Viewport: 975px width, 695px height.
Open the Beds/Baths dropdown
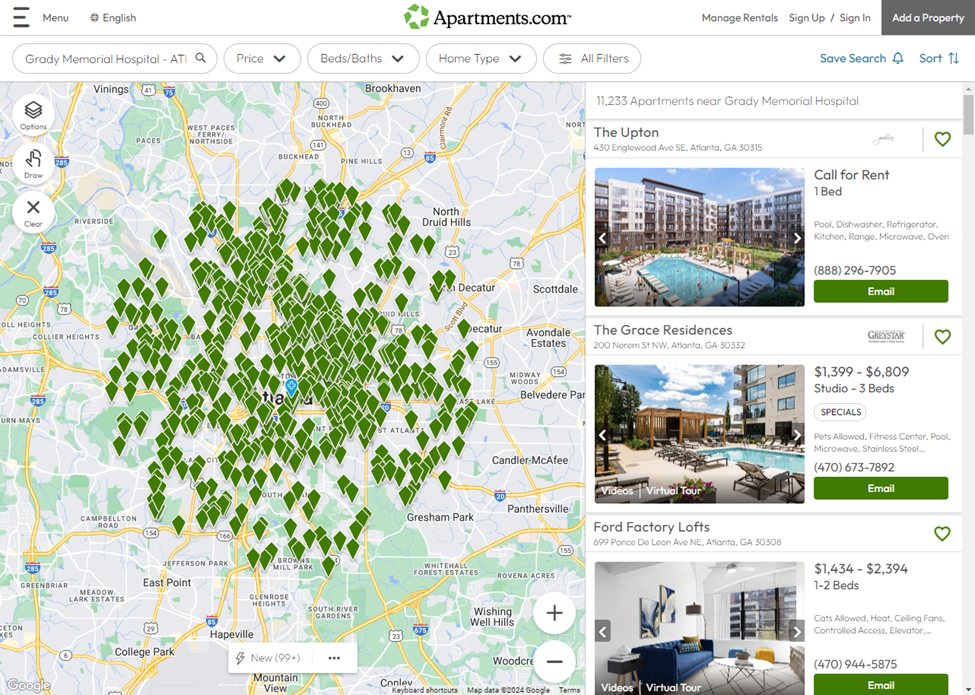point(362,59)
